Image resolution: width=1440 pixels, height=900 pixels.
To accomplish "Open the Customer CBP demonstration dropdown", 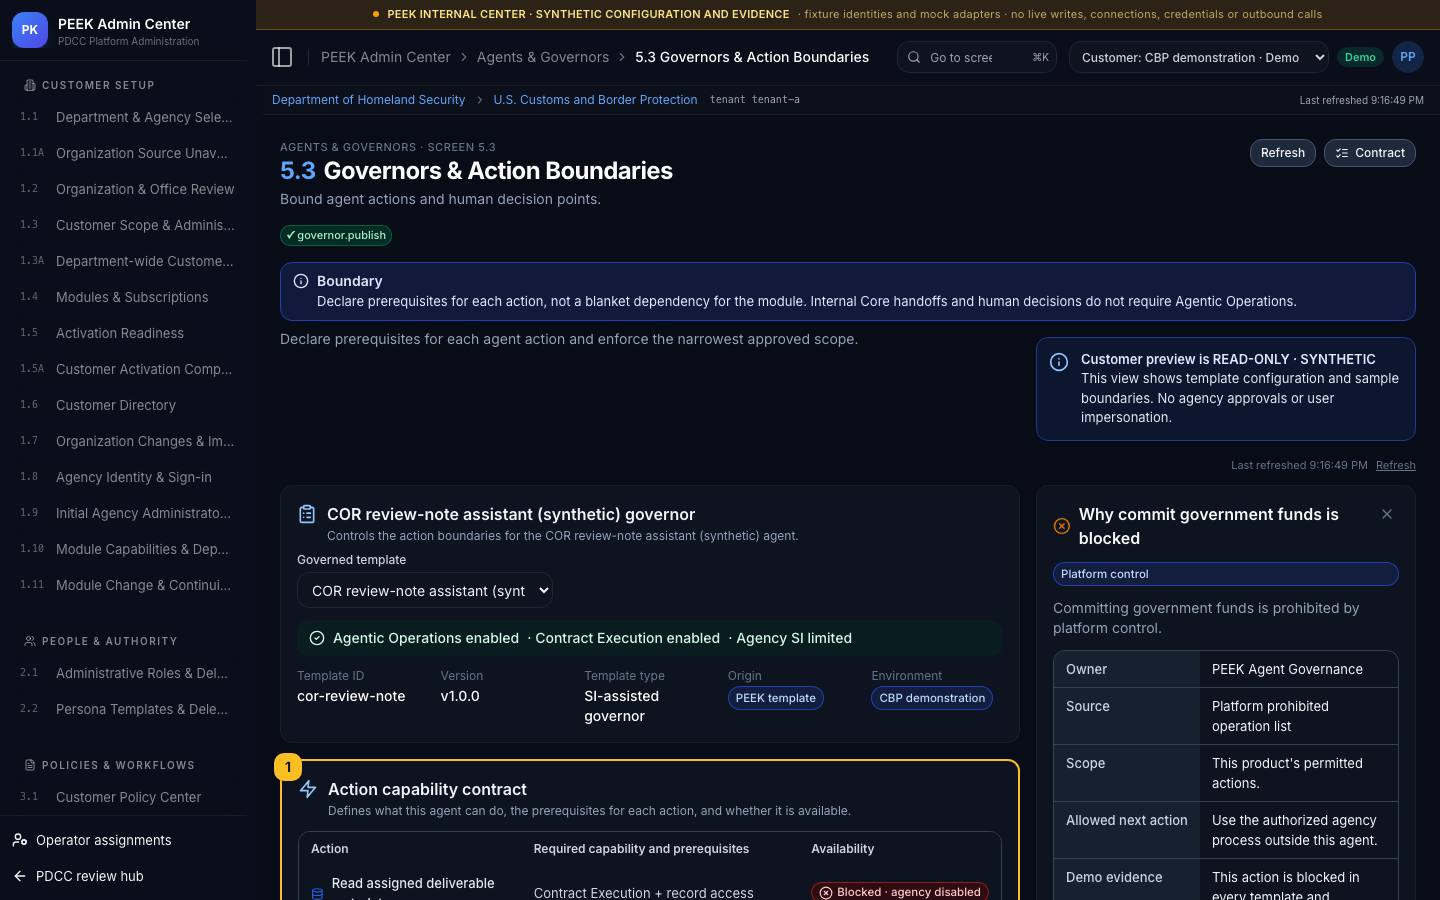I will coord(1199,57).
